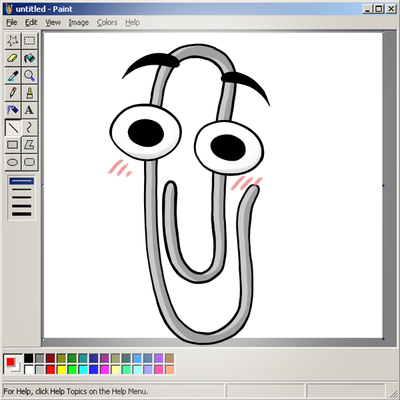Open the View menu
The width and height of the screenshot is (400, 400).
[53, 23]
